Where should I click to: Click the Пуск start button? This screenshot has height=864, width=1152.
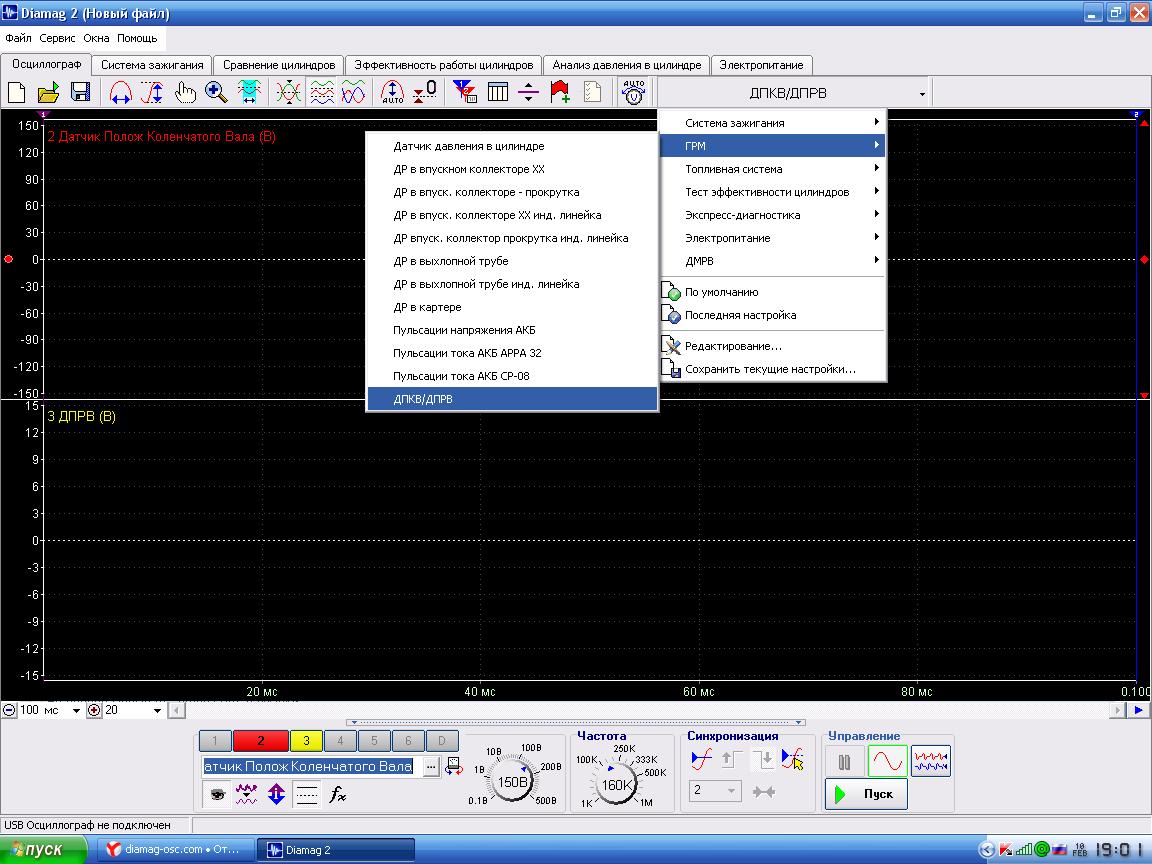point(866,794)
